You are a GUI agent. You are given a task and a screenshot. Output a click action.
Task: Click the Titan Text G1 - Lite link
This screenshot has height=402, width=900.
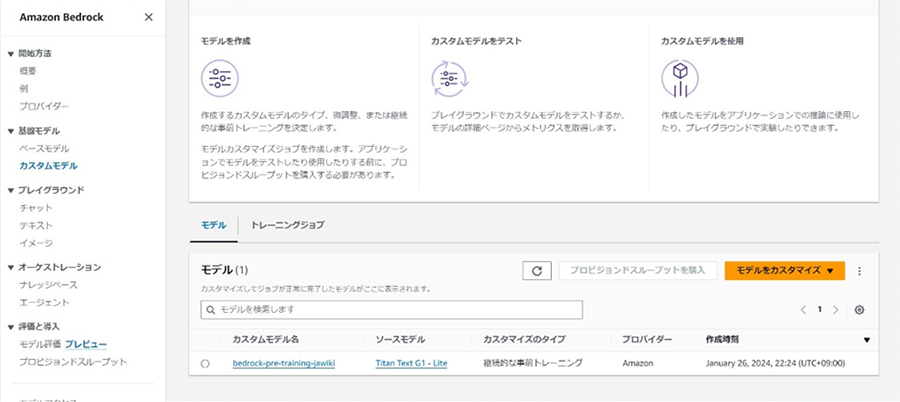pyautogui.click(x=411, y=364)
